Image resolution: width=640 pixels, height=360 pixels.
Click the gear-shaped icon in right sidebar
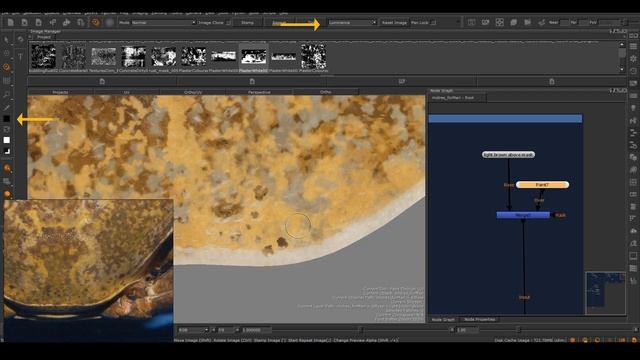point(633,59)
